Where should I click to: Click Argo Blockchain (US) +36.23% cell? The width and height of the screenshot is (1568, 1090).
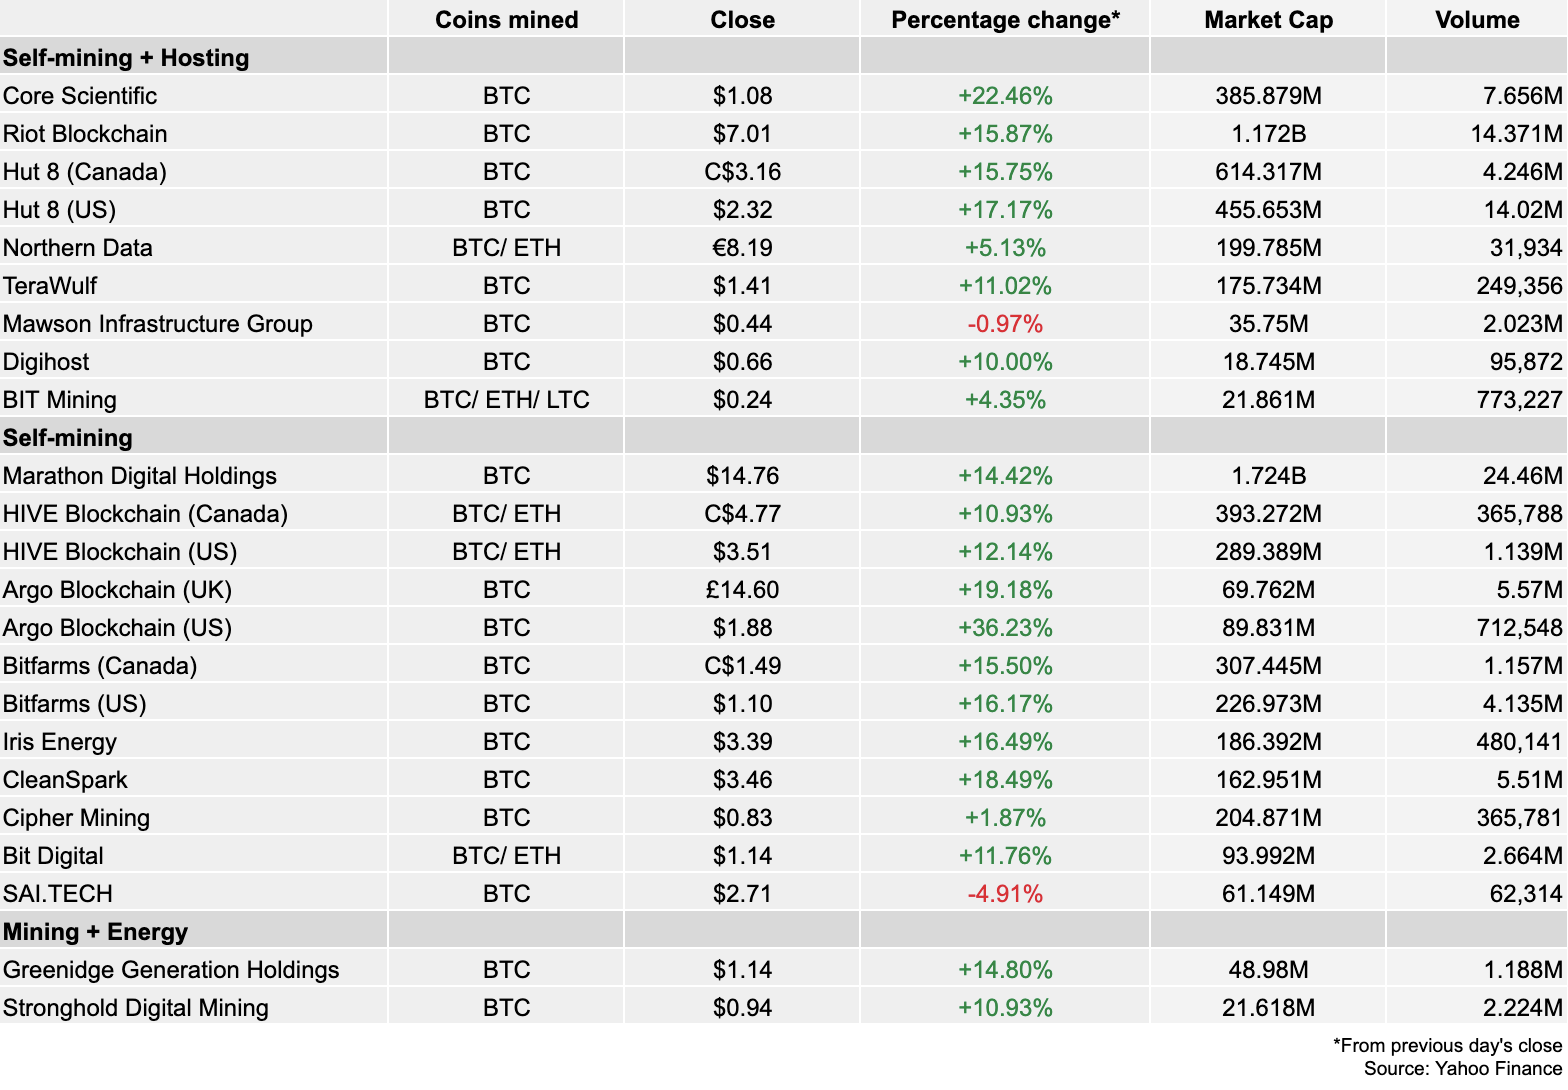[1005, 628]
